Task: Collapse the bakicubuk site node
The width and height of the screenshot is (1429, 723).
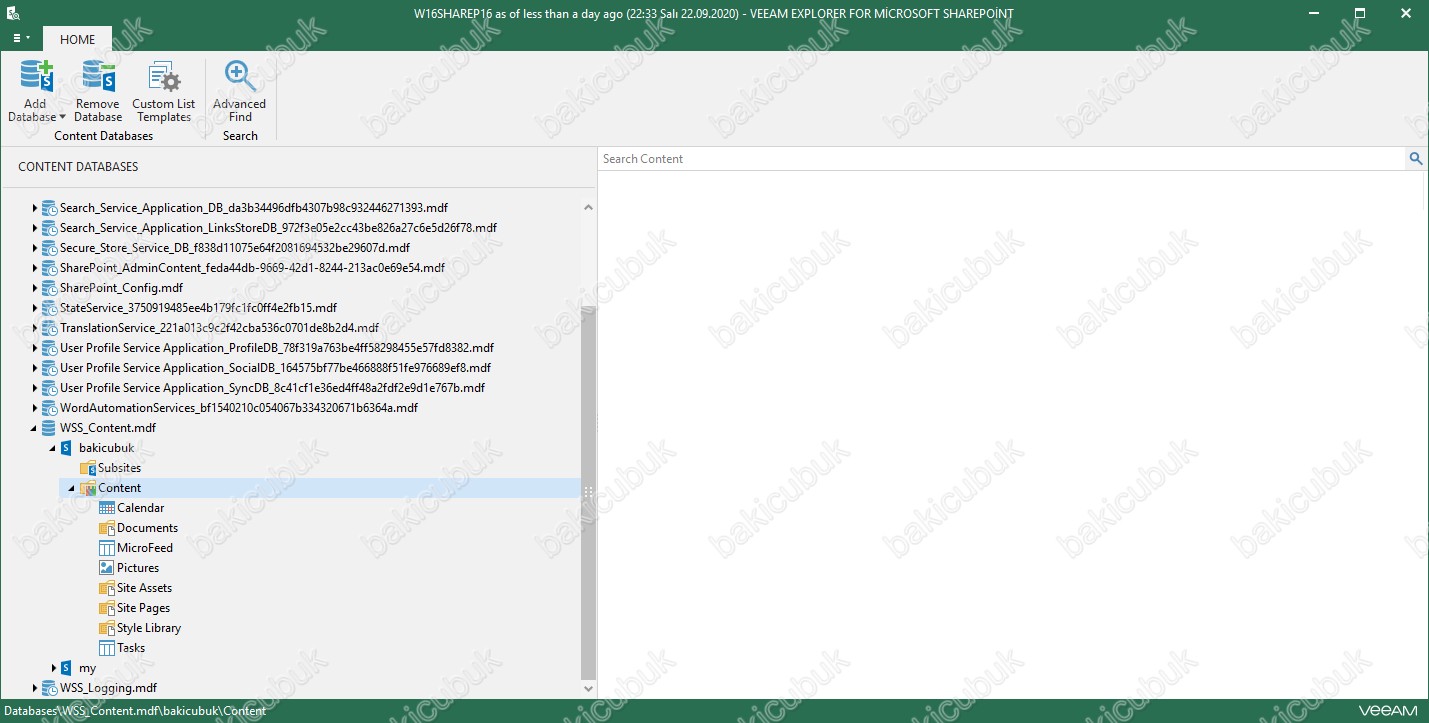Action: point(54,448)
